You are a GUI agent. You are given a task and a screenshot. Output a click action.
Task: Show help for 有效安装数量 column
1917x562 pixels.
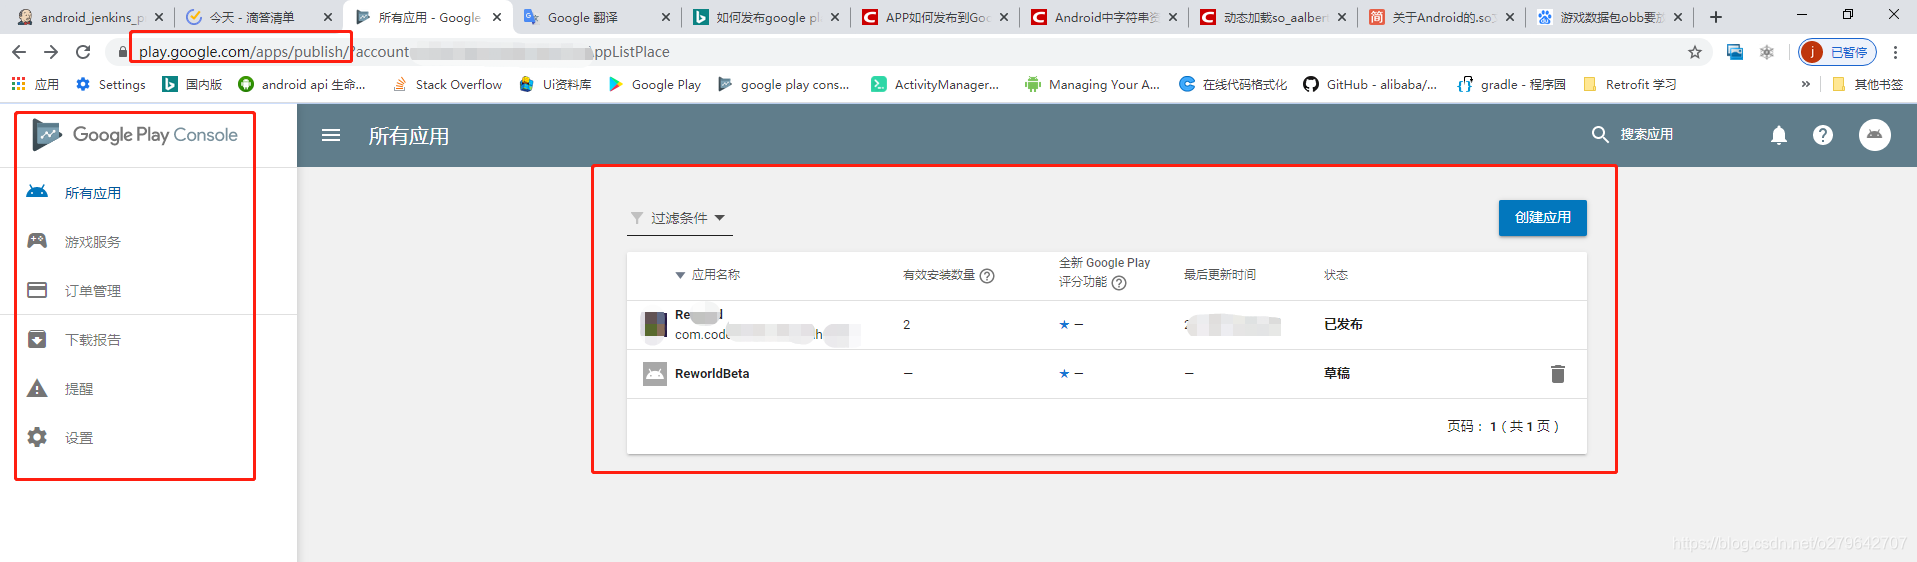(x=987, y=276)
